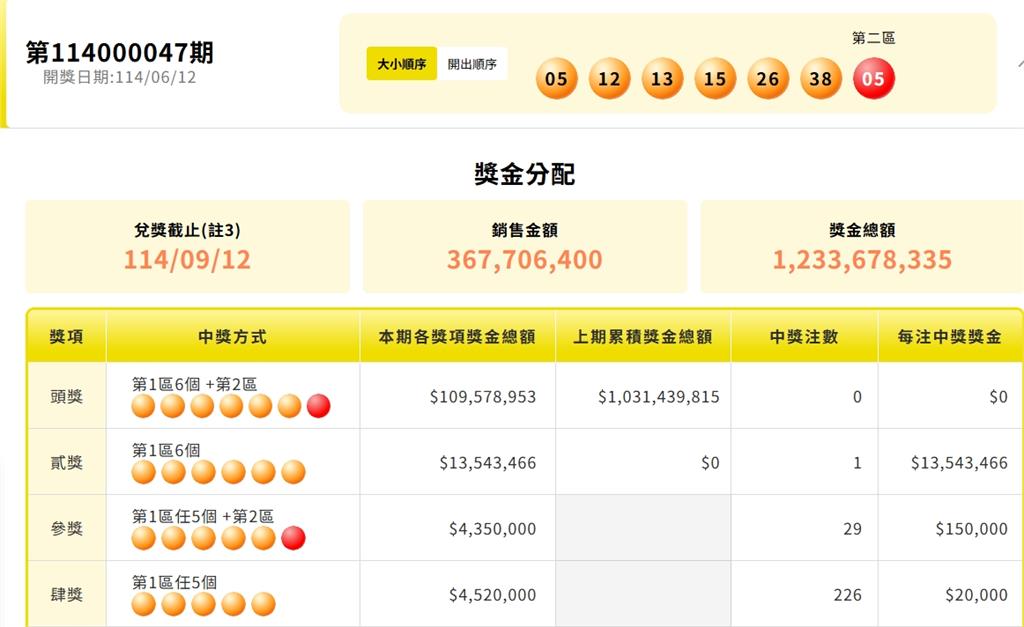This screenshot has width=1024, height=627.
Task: Click 第1區任5個 +第2區 description
Action: [x=203, y=516]
